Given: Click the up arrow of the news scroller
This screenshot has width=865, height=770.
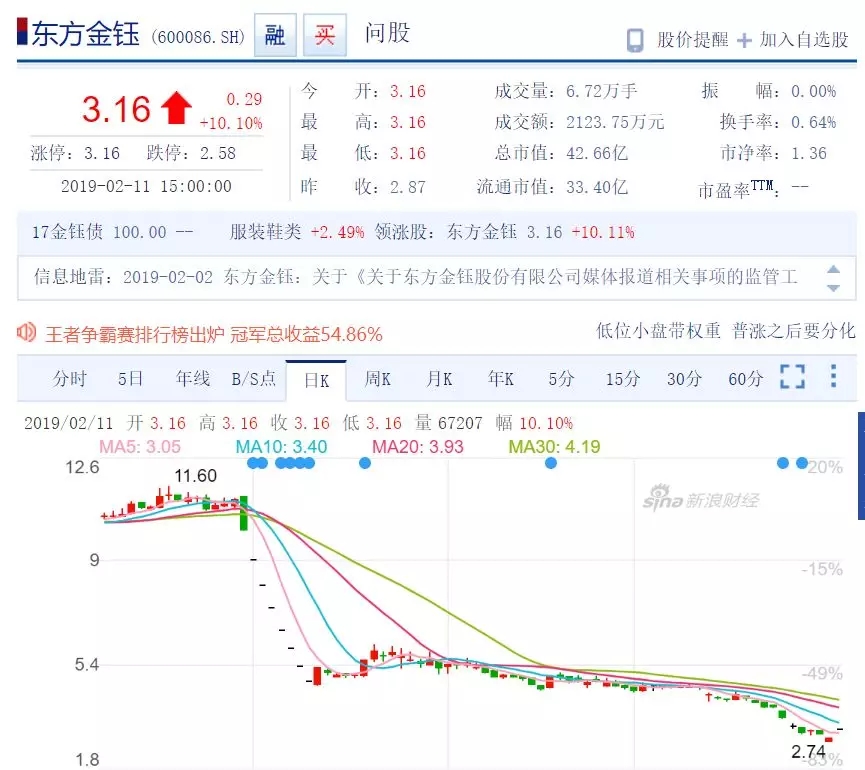Looking at the screenshot, I should pyautogui.click(x=834, y=269).
